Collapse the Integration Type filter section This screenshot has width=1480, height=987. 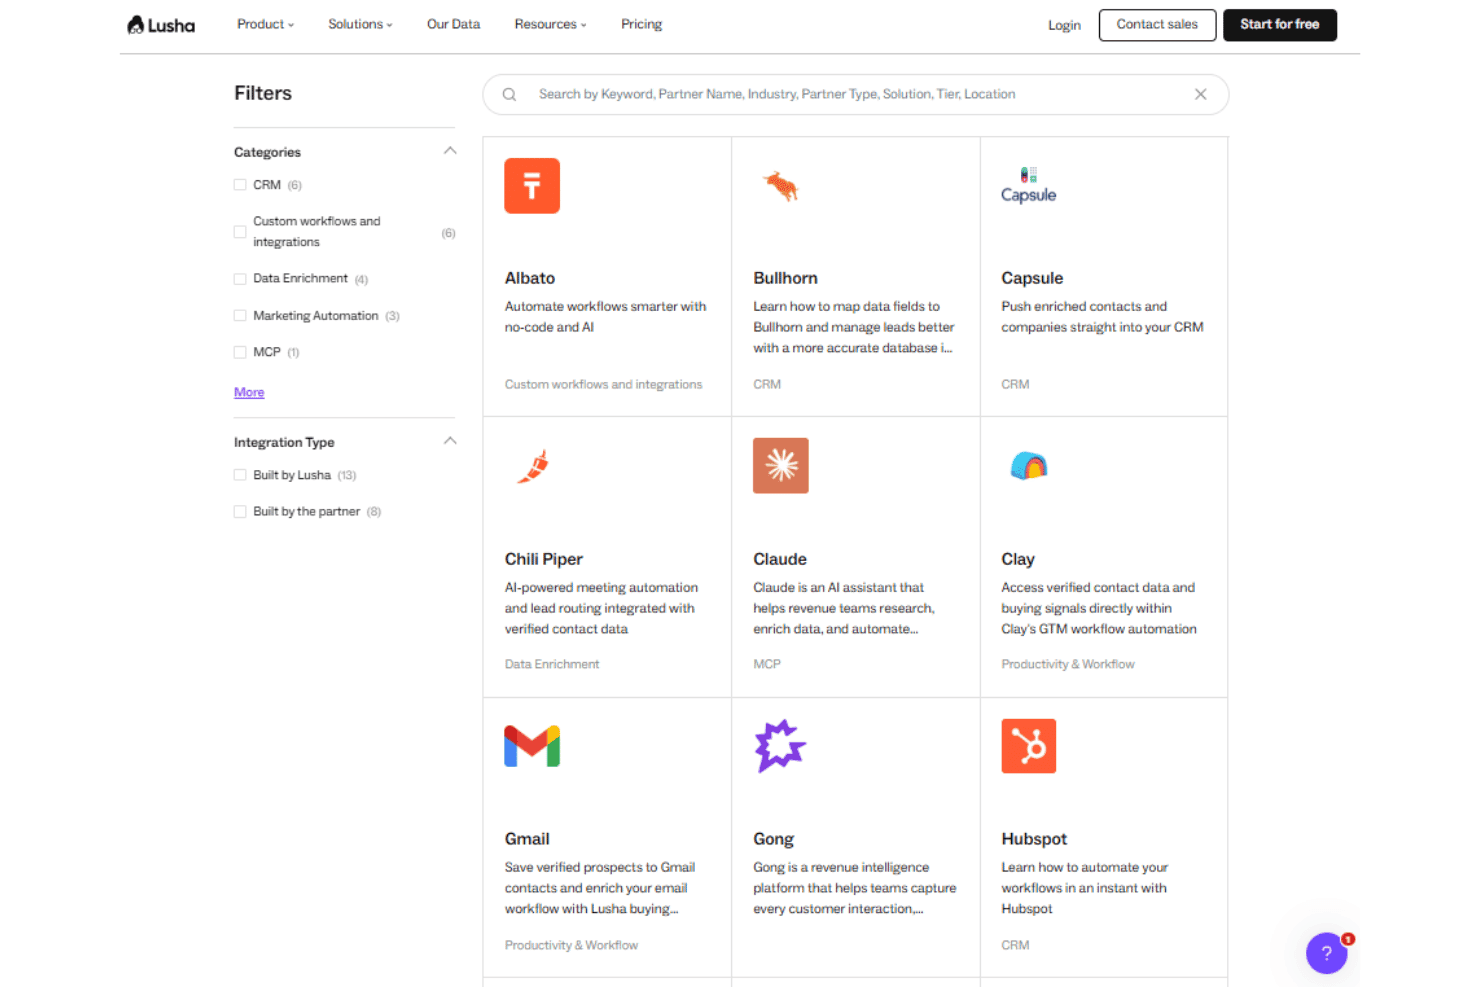[450, 441]
